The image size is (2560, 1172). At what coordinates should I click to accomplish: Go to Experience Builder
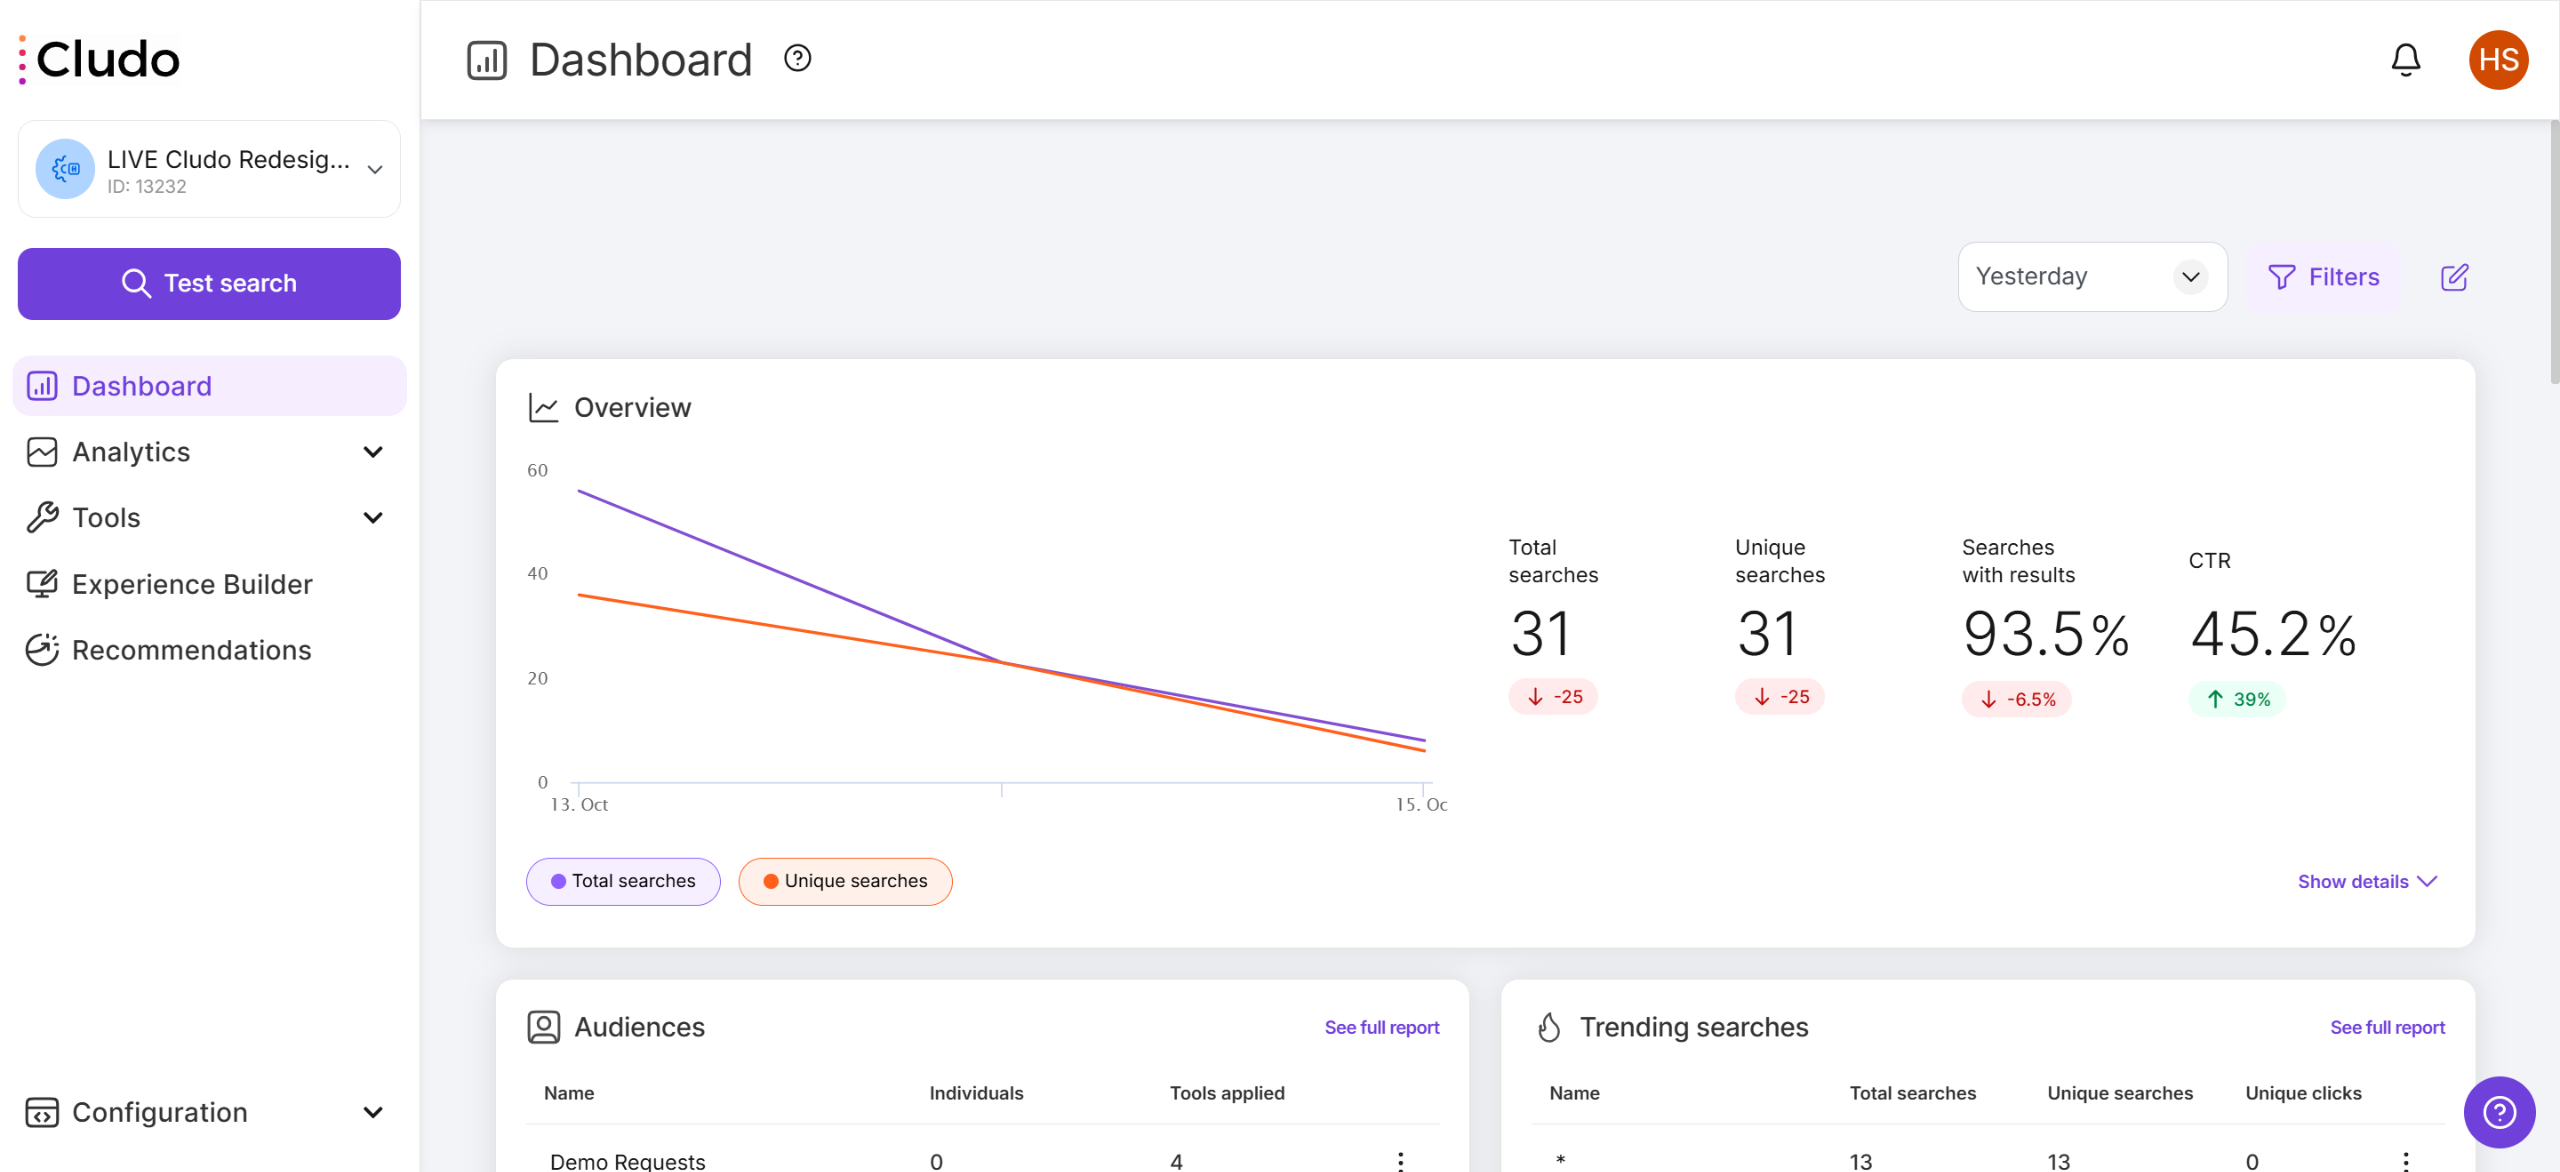tap(192, 584)
